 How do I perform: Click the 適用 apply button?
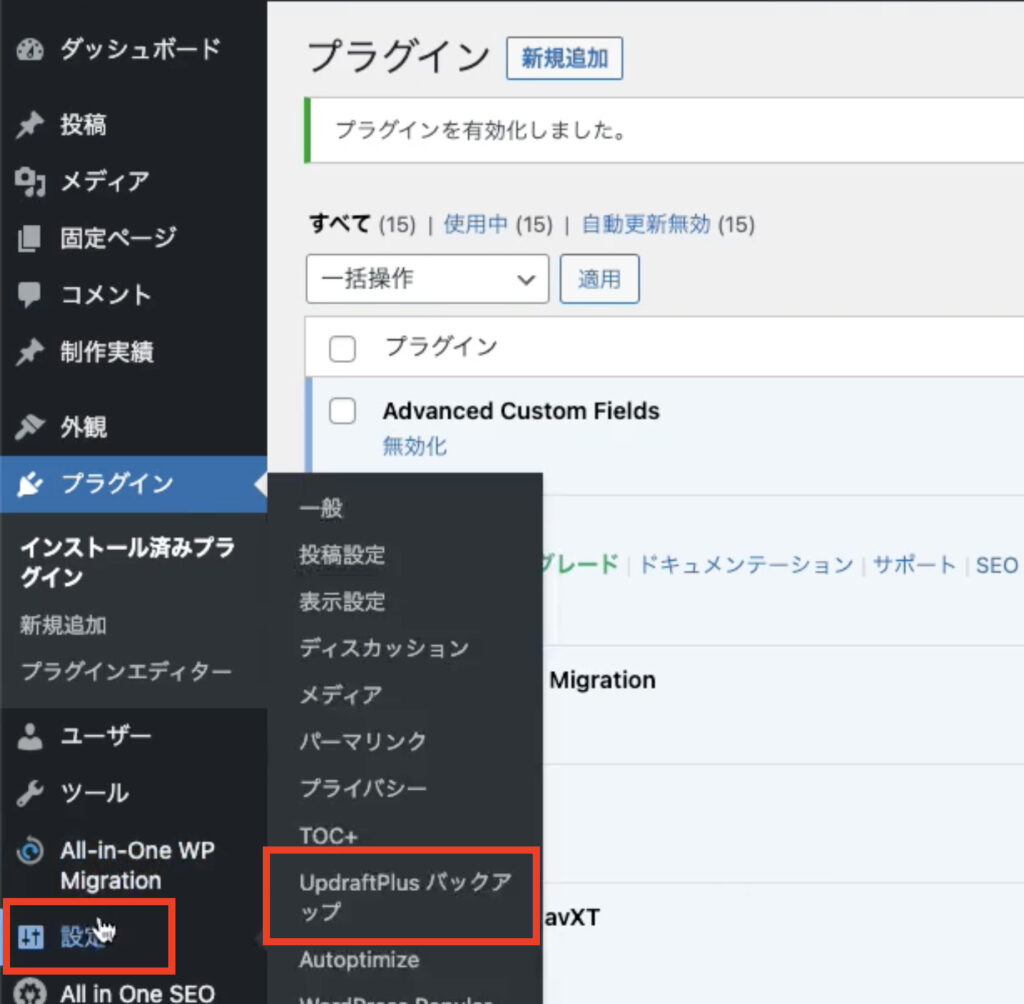pos(599,279)
